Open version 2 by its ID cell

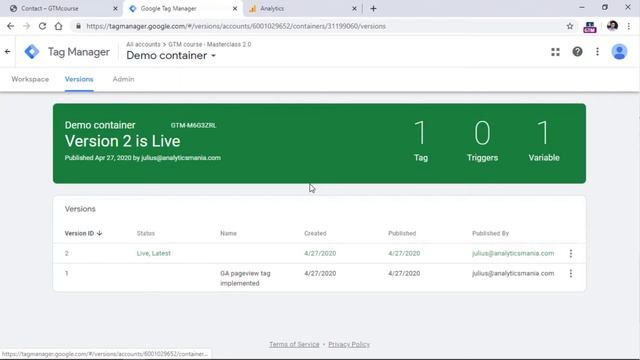point(67,253)
